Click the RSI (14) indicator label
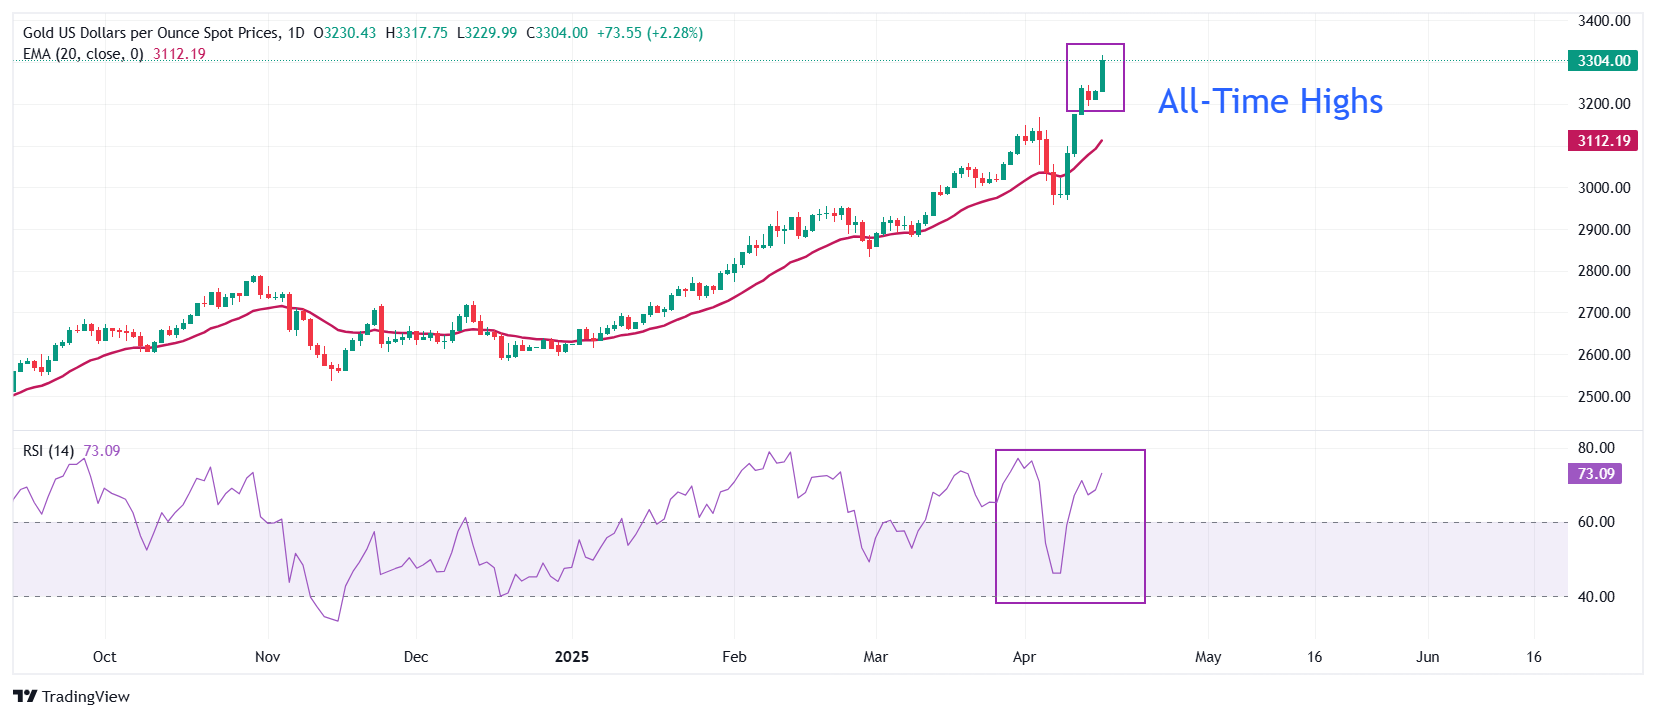1656x718 pixels. click(48, 451)
